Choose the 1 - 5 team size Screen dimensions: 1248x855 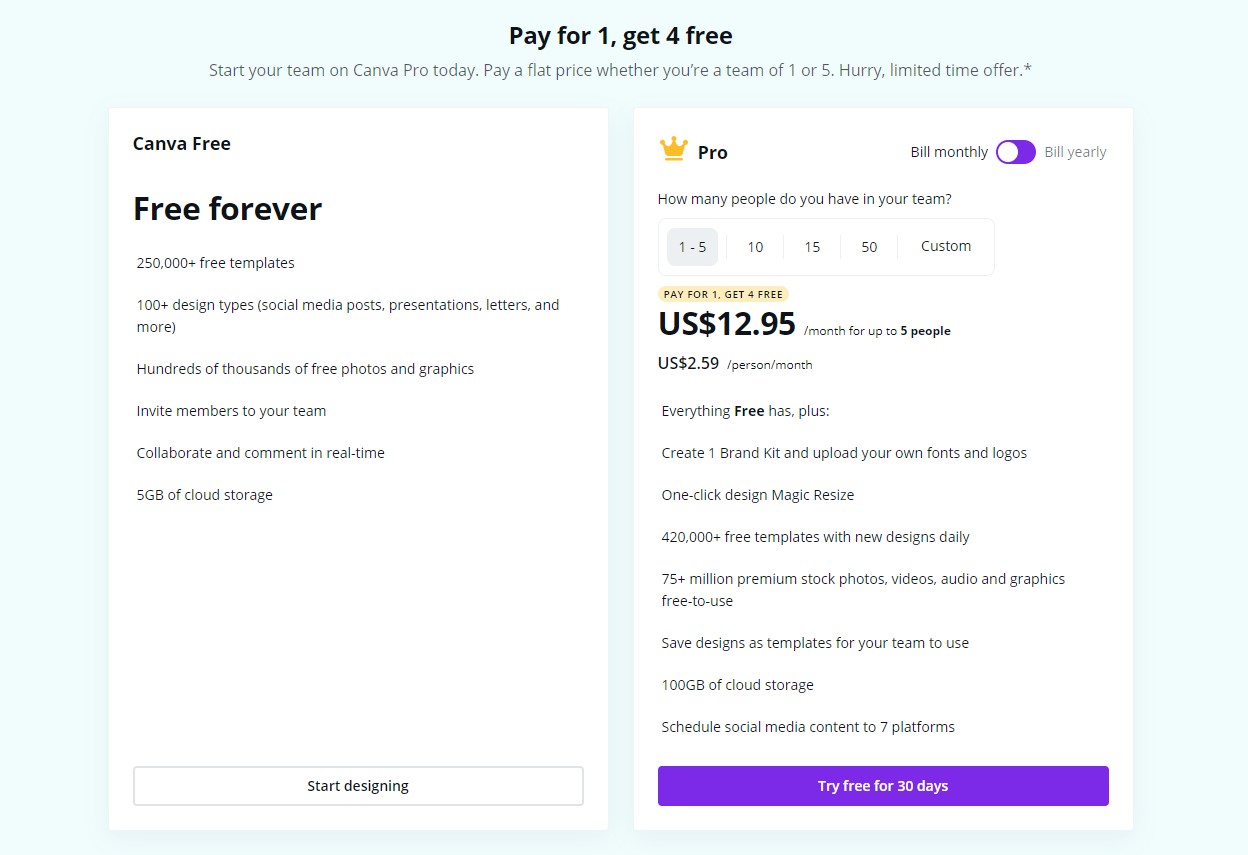tap(692, 247)
